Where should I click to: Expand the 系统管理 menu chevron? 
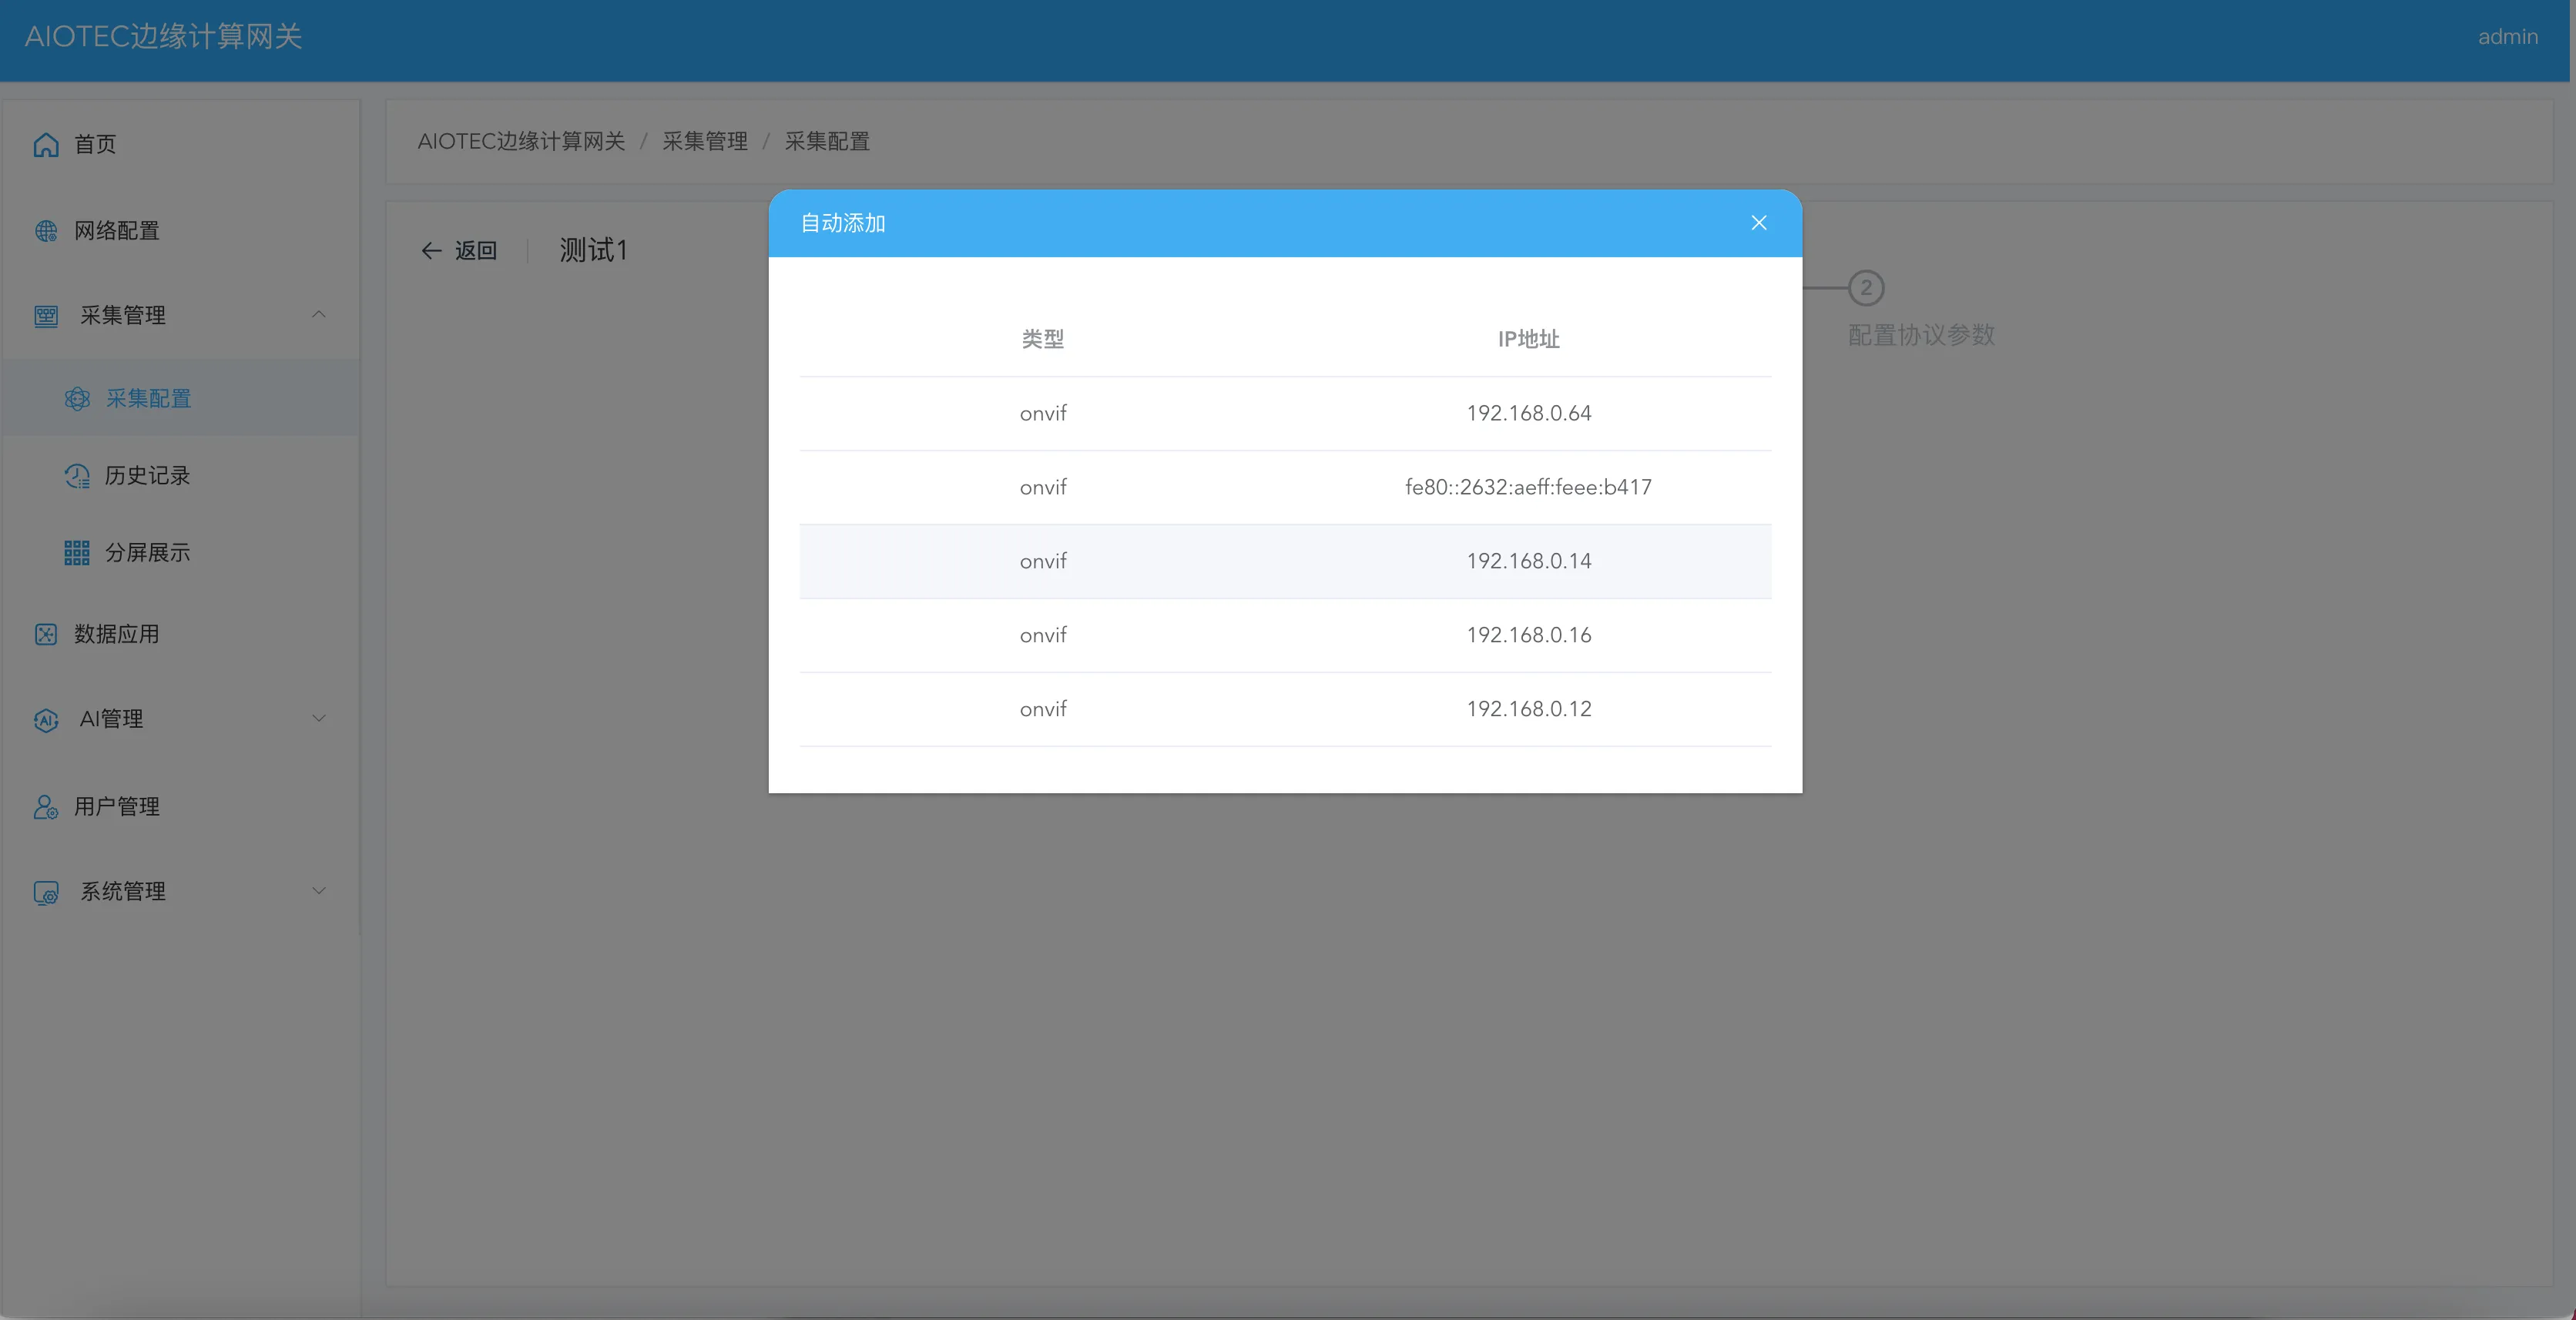(319, 890)
